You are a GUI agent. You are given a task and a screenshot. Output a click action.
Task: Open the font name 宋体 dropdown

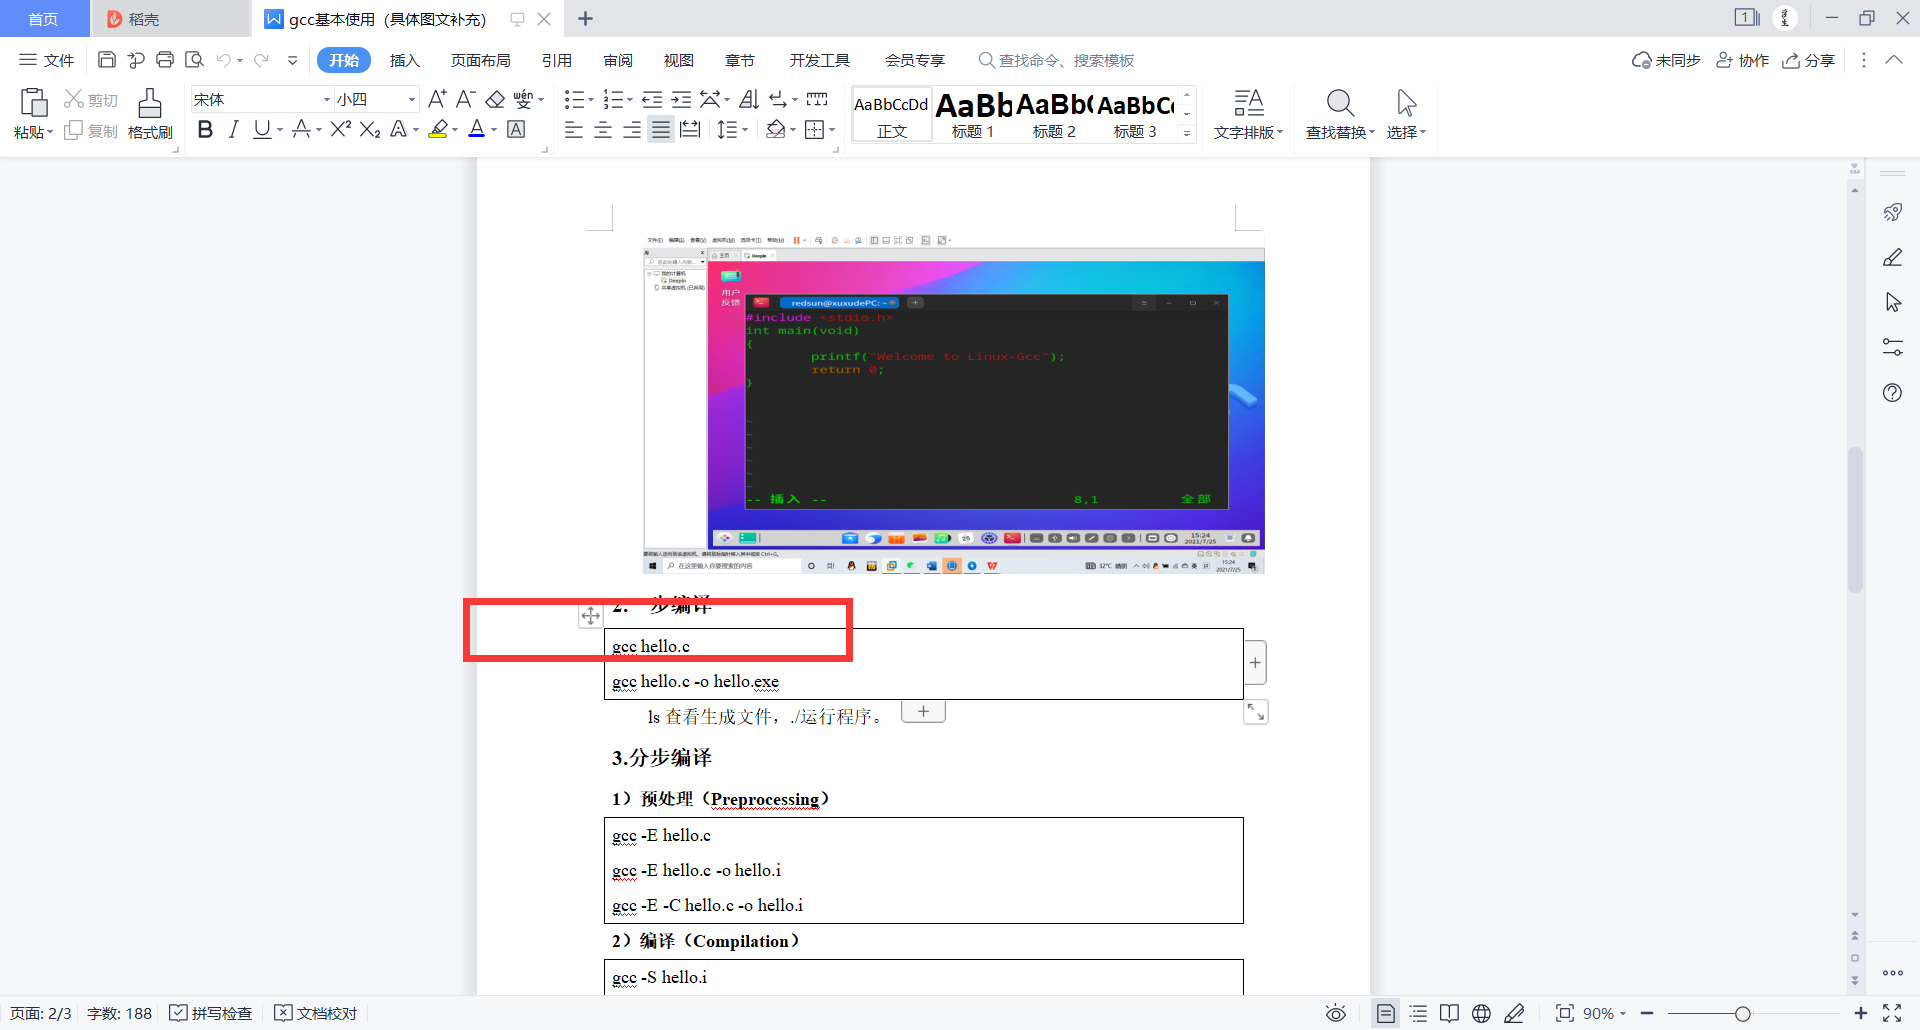(327, 99)
